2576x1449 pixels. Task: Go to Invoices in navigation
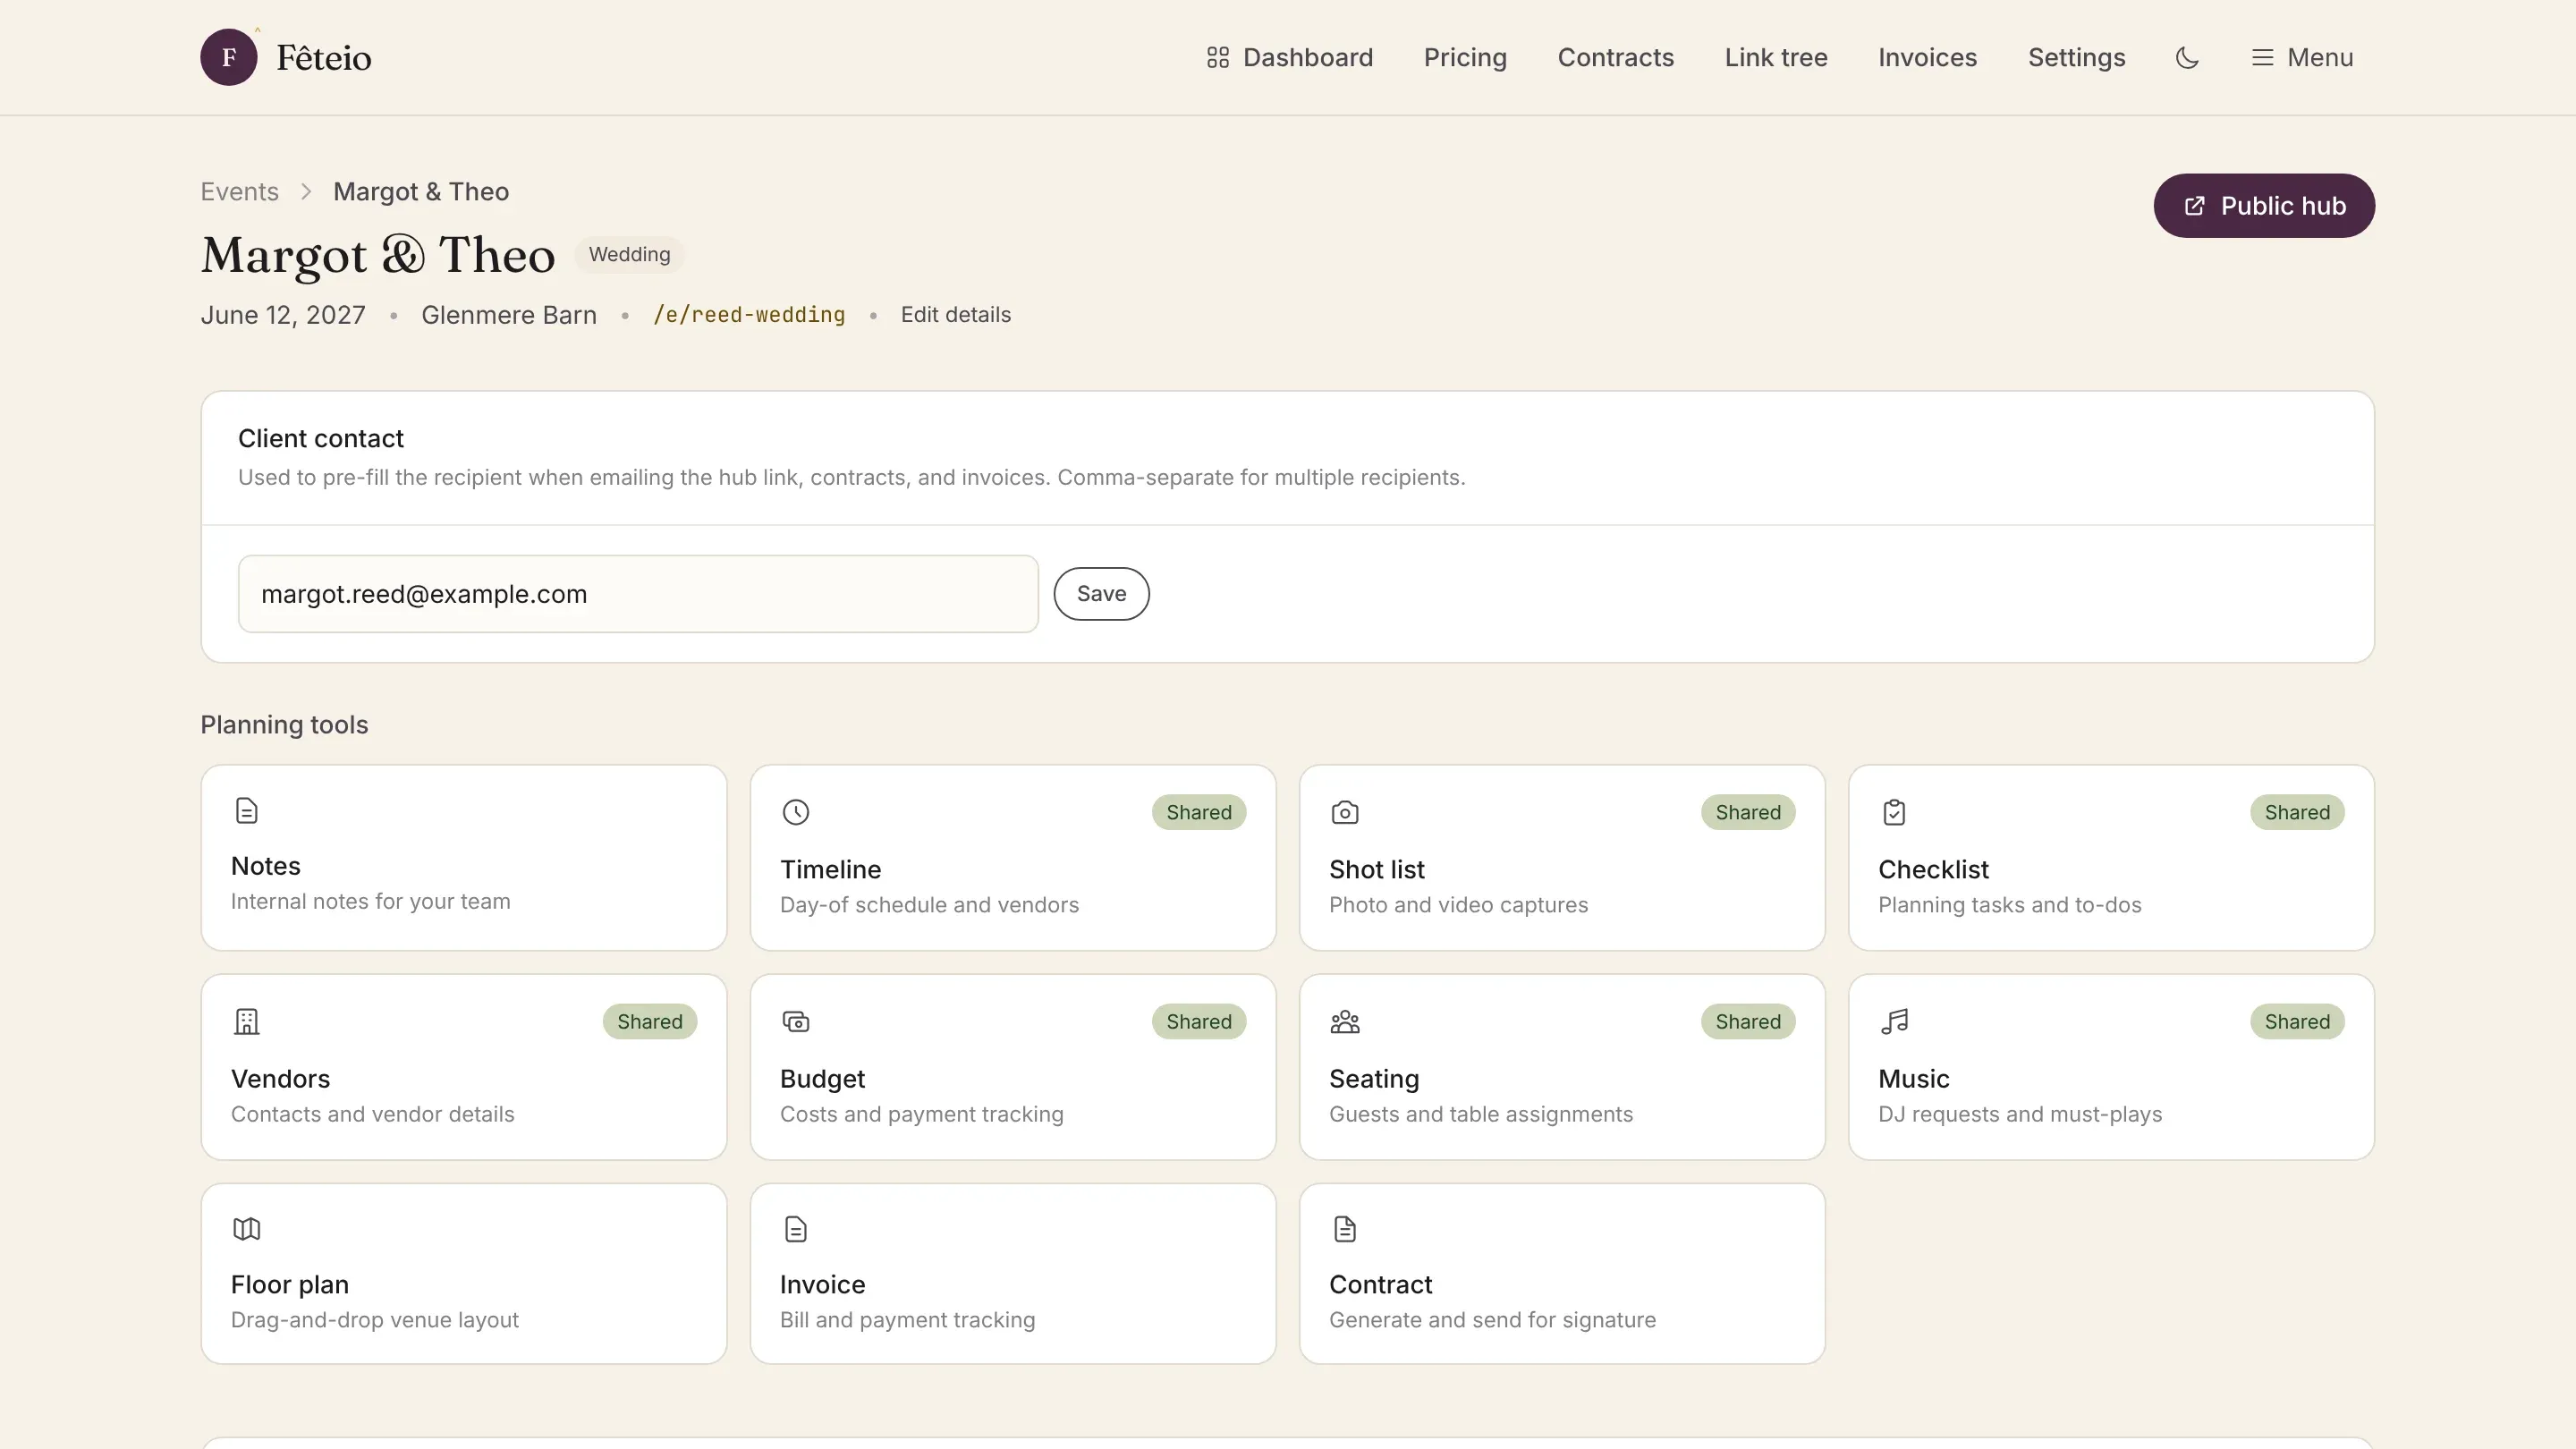(x=1927, y=57)
